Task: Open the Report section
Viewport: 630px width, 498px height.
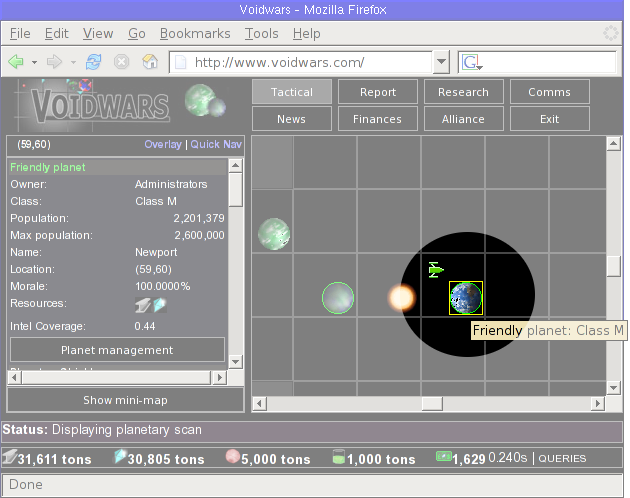Action: click(378, 92)
